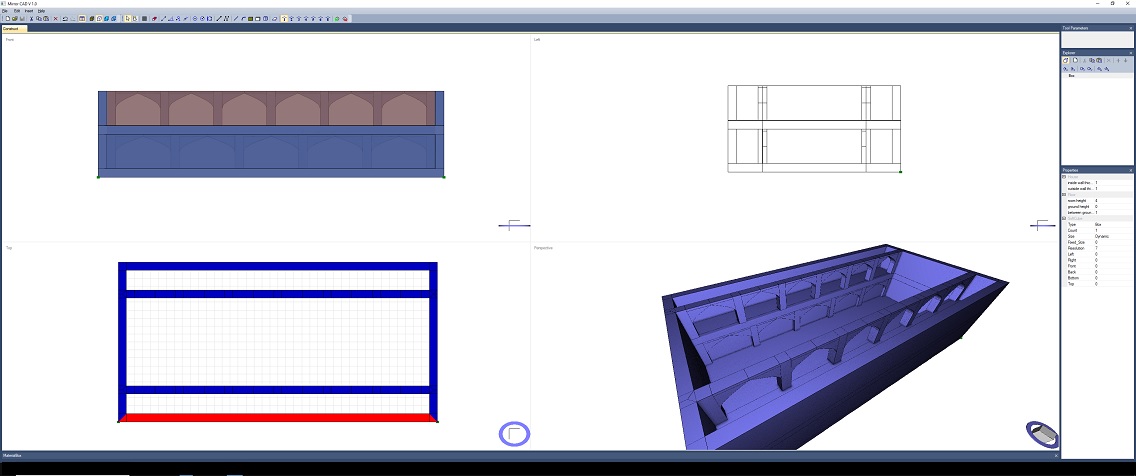Collapse the Floor group in Properties
The image size is (1136, 476).
click(x=1064, y=195)
